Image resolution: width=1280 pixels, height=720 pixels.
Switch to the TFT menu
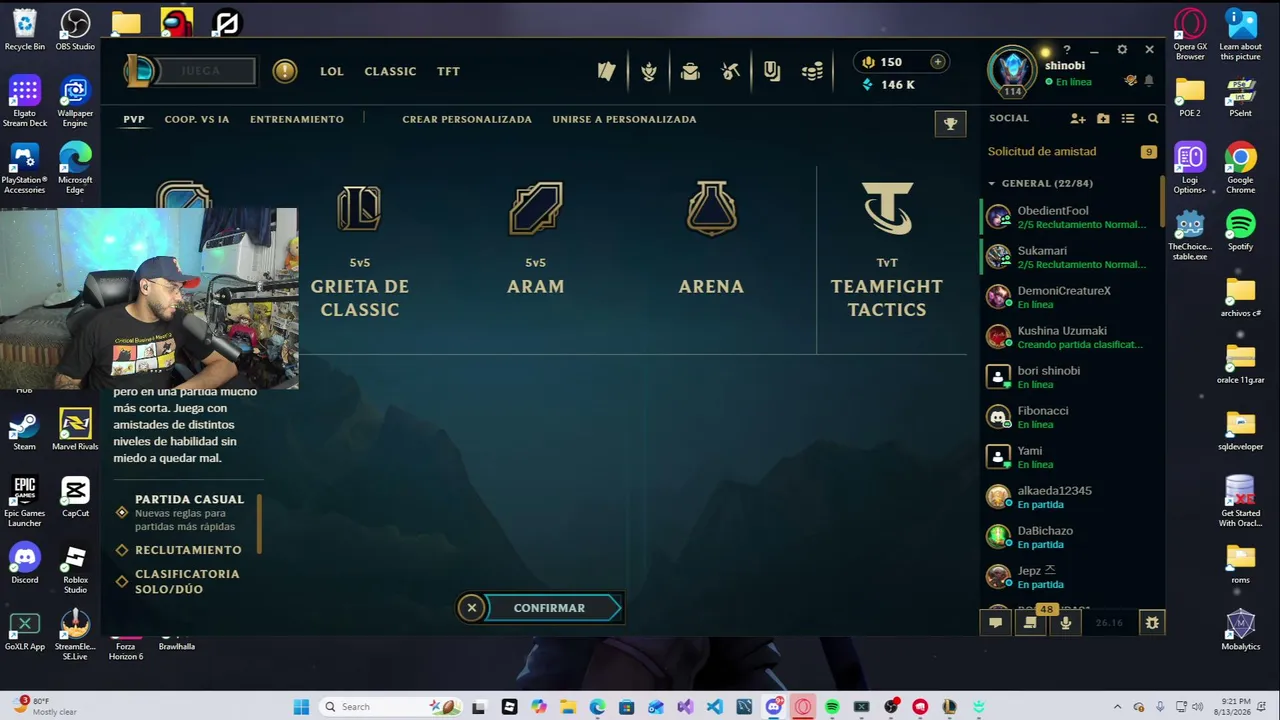click(x=448, y=71)
